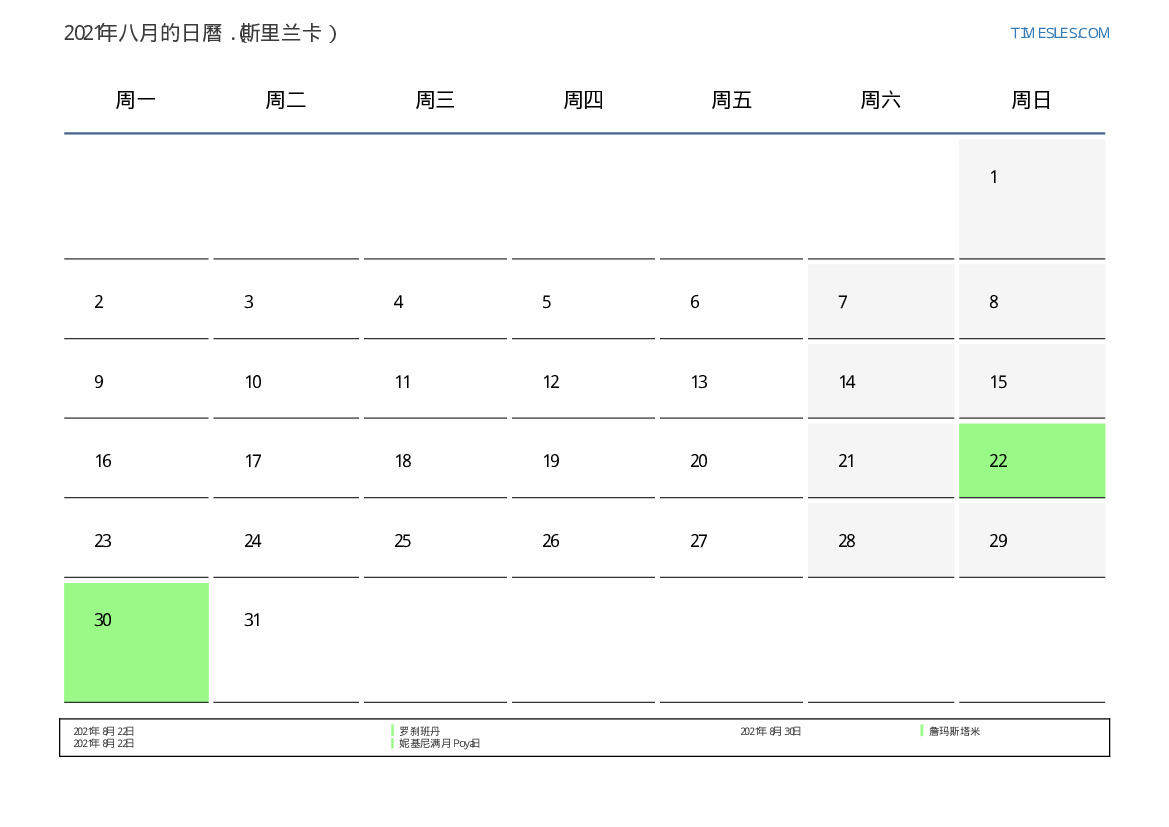Viewport: 1169px width, 827px height.
Task: Click Saturday cell numbered 7
Action: coord(880,301)
